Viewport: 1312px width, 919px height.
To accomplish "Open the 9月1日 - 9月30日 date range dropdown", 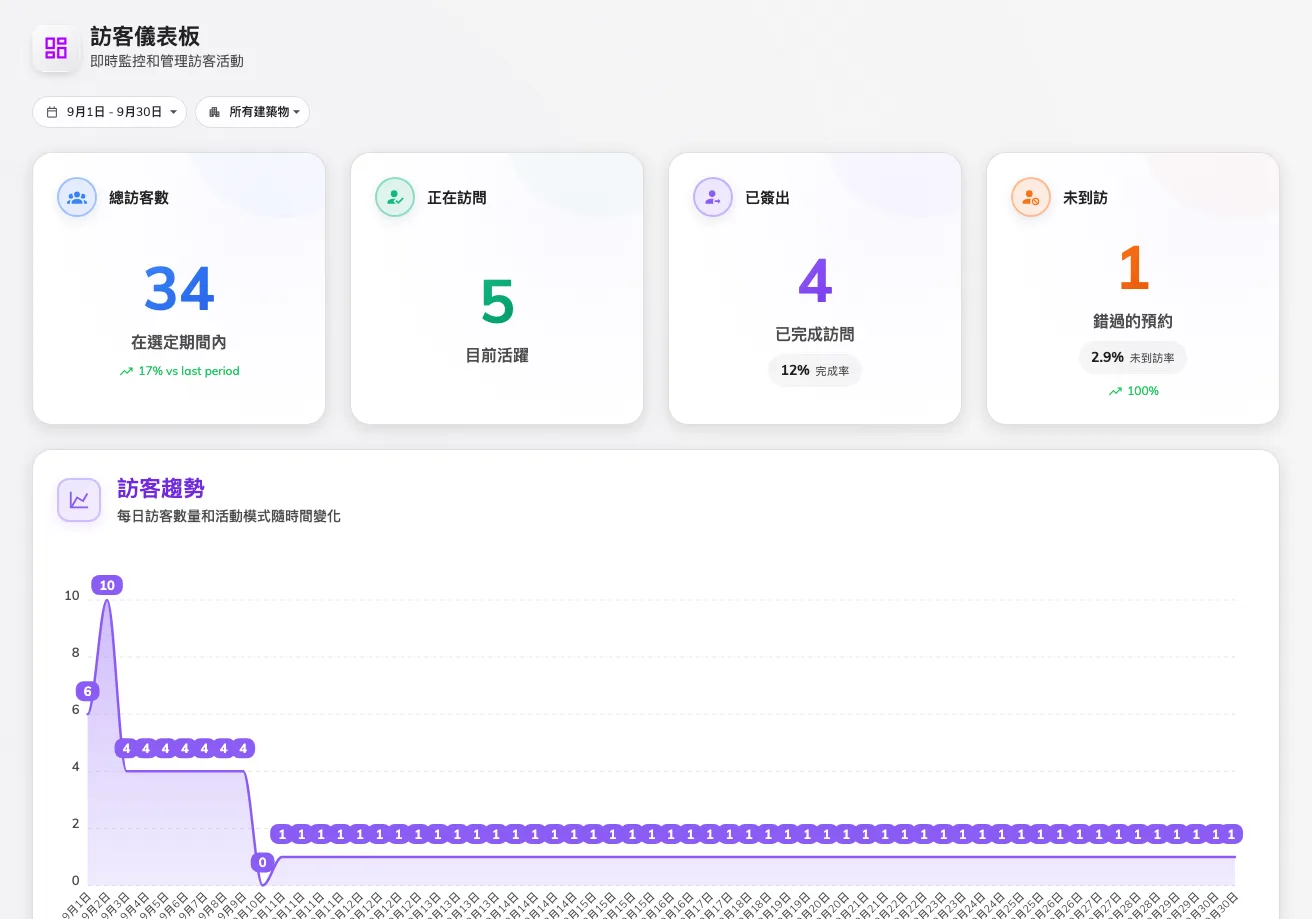I will point(110,112).
